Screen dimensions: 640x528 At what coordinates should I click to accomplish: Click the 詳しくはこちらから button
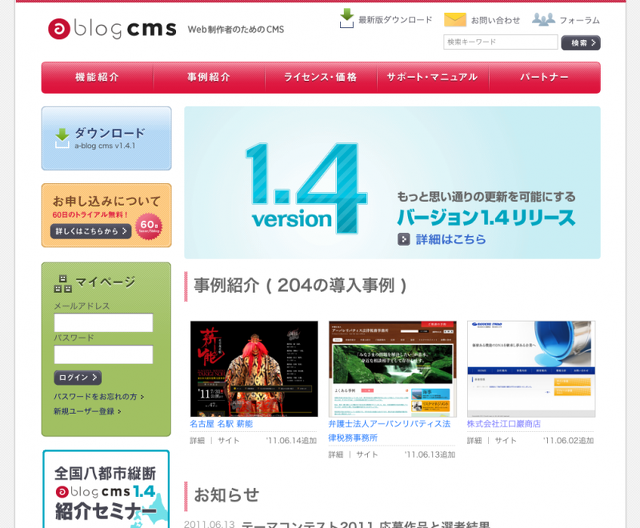click(x=90, y=231)
